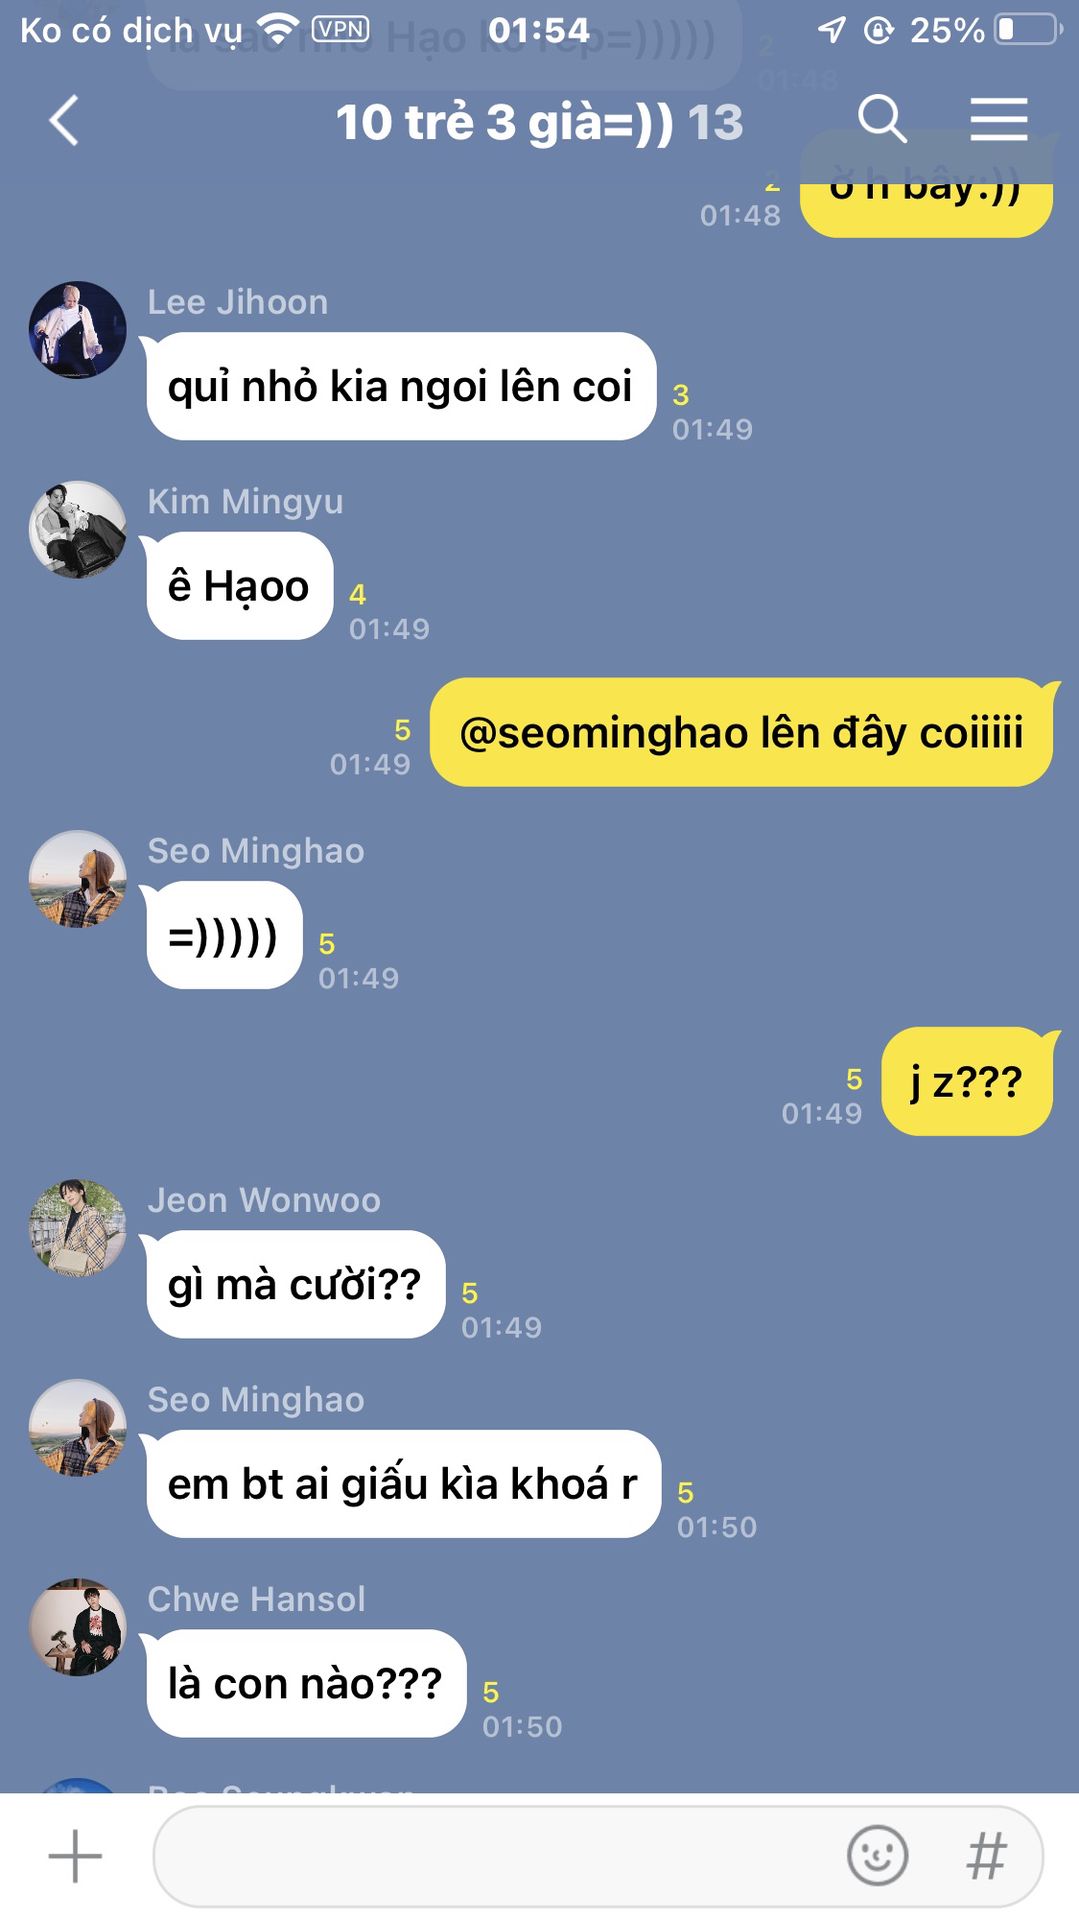This screenshot has width=1079, height=1920.
Task: Open Lee Jihoon's profile avatar
Action: click(78, 330)
